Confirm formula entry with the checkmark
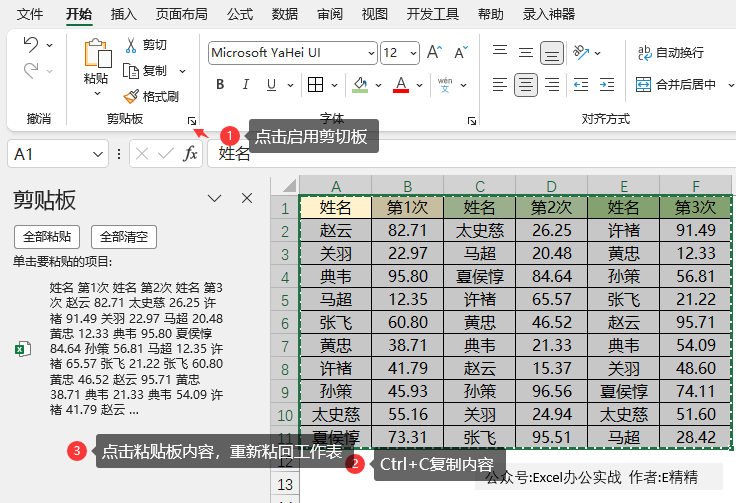736x503 pixels. [165, 154]
